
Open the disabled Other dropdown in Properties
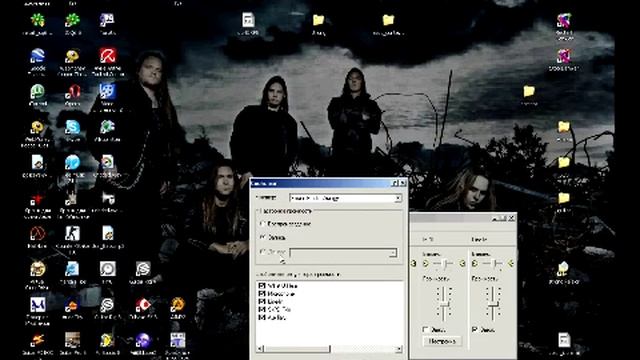343,253
